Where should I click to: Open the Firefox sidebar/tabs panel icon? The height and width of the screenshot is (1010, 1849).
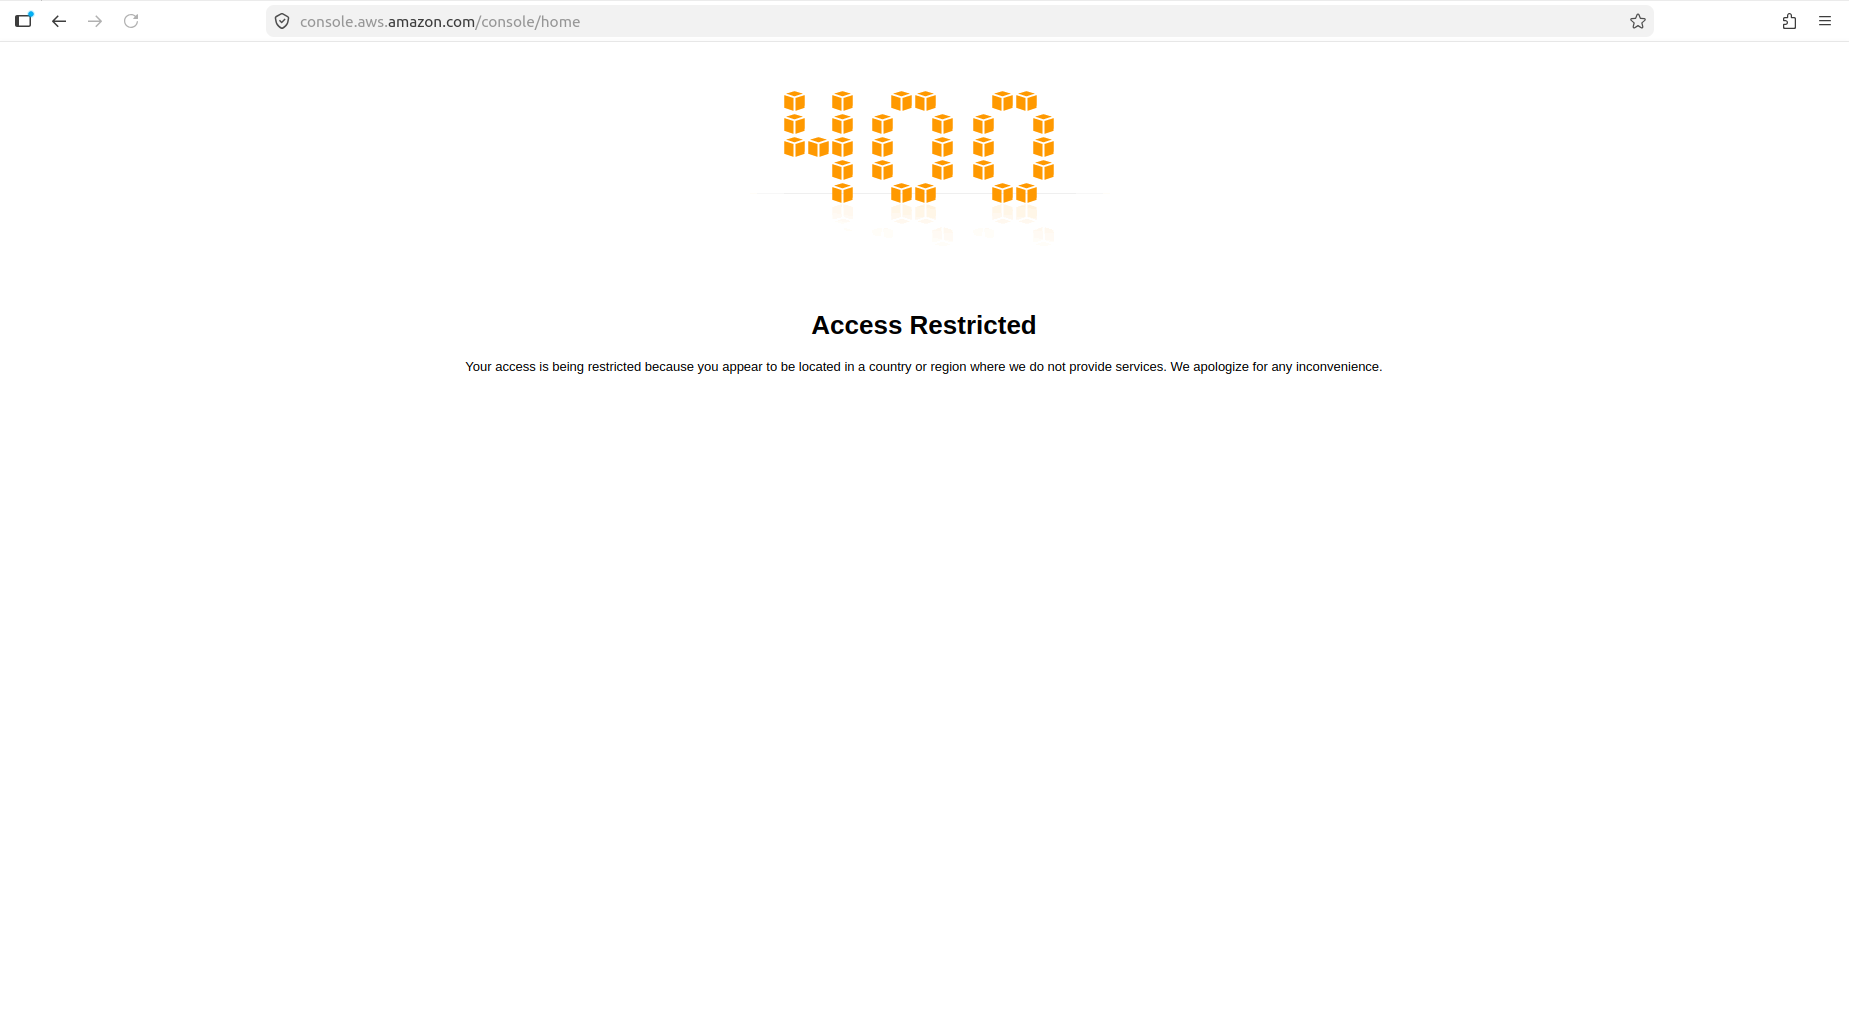tap(24, 21)
